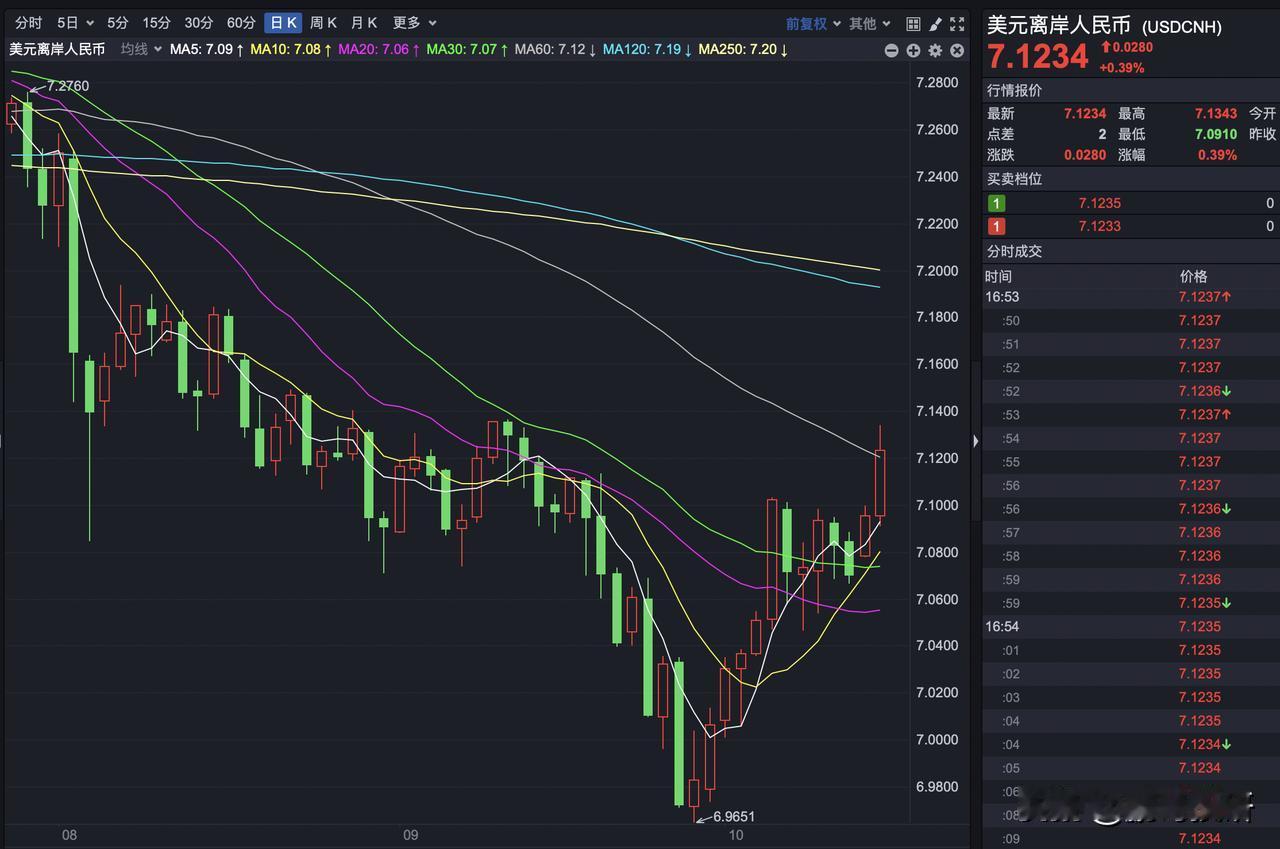This screenshot has height=849, width=1280.
Task: Switch to 周K weekly chart
Action: coord(323,22)
